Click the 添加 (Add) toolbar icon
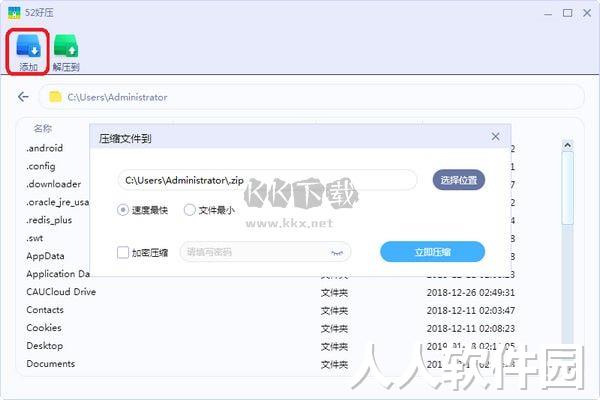This screenshot has height=400, width=600. [28, 52]
